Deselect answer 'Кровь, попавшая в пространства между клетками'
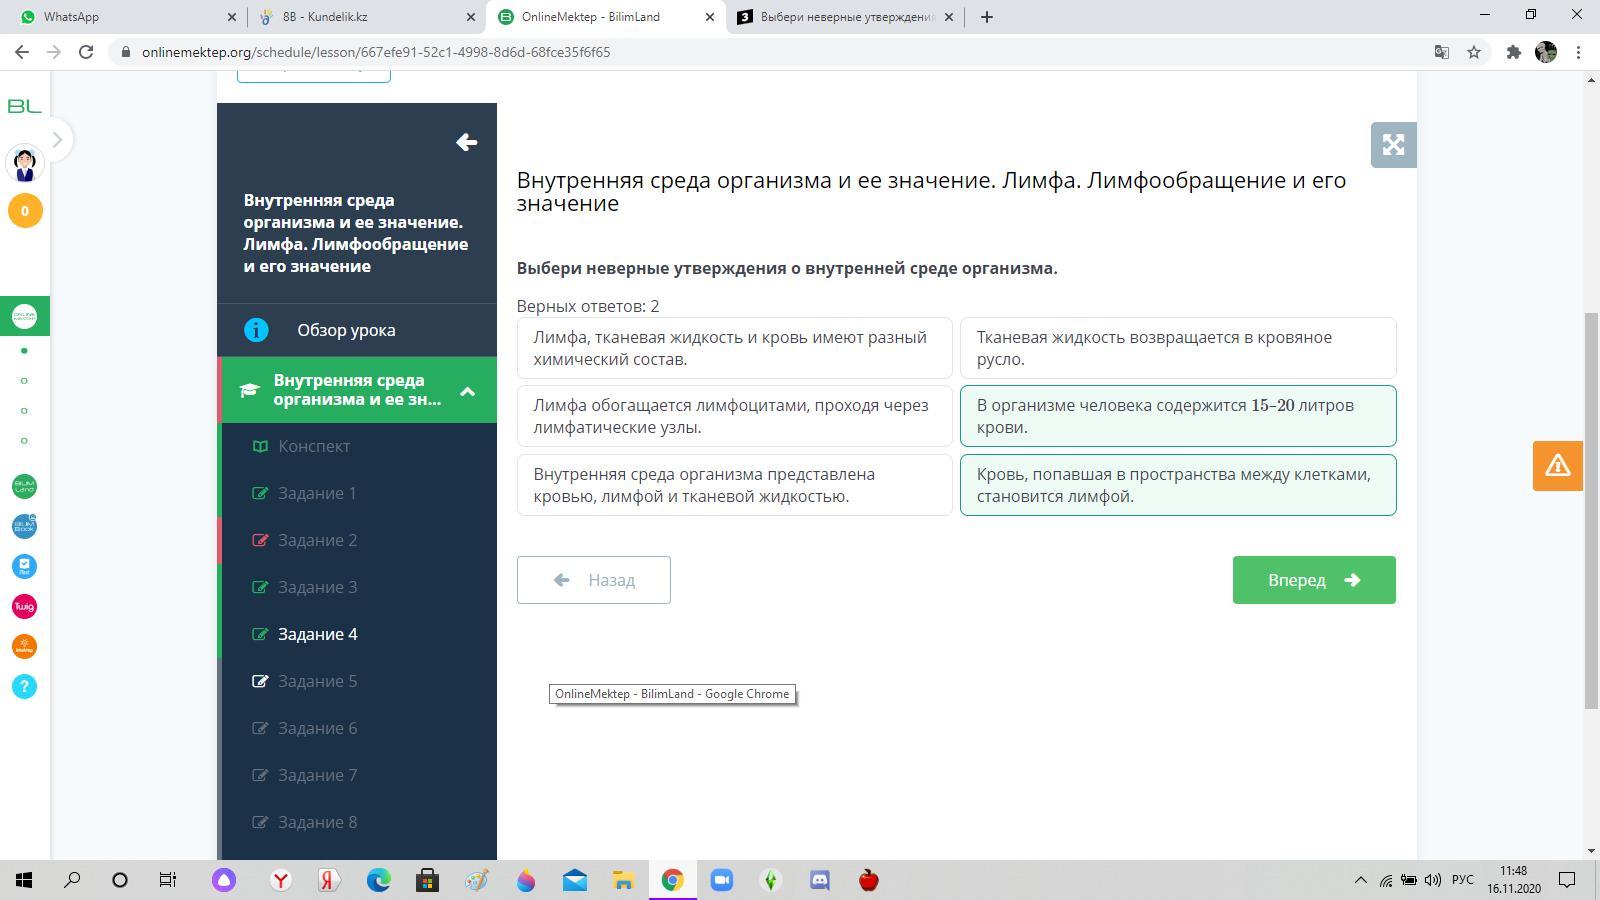This screenshot has width=1600, height=900. (x=1178, y=485)
